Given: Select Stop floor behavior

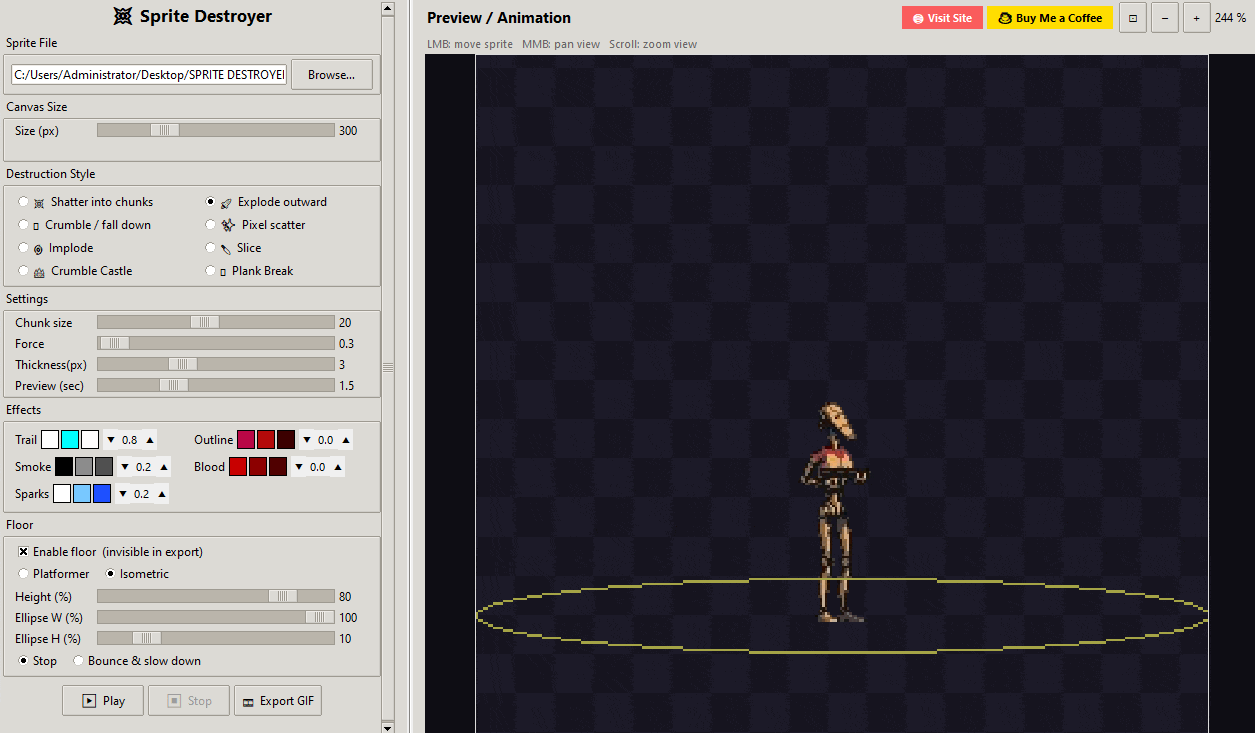Looking at the screenshot, I should click(24, 661).
